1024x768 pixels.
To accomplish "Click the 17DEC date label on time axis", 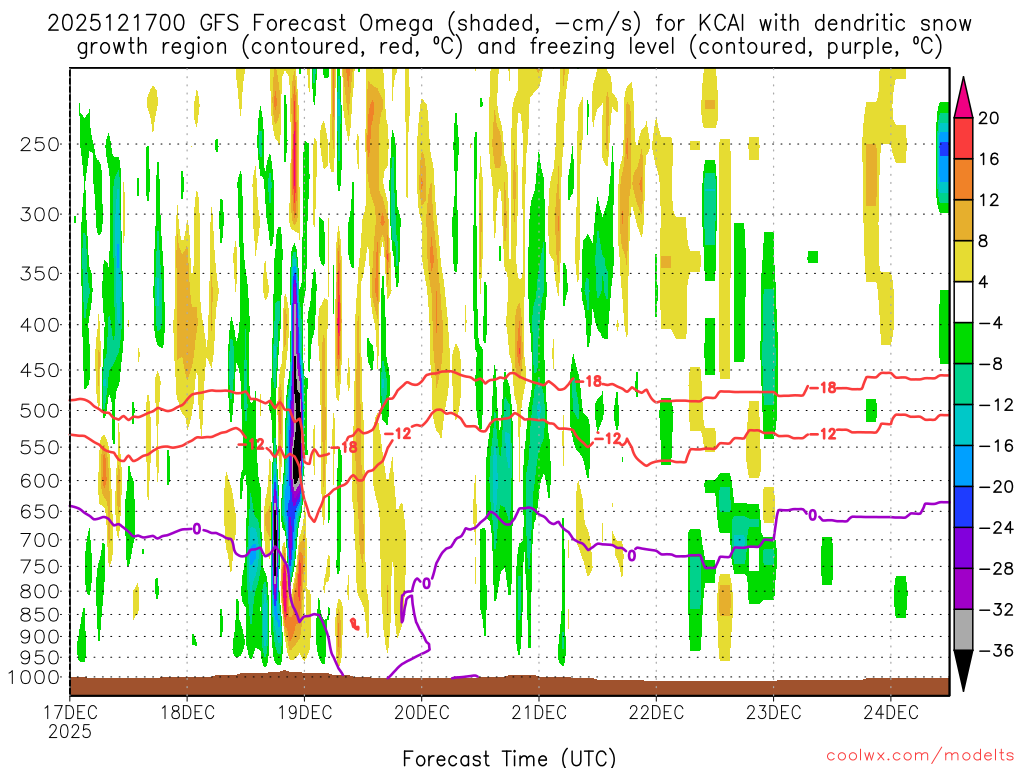I will pos(70,712).
